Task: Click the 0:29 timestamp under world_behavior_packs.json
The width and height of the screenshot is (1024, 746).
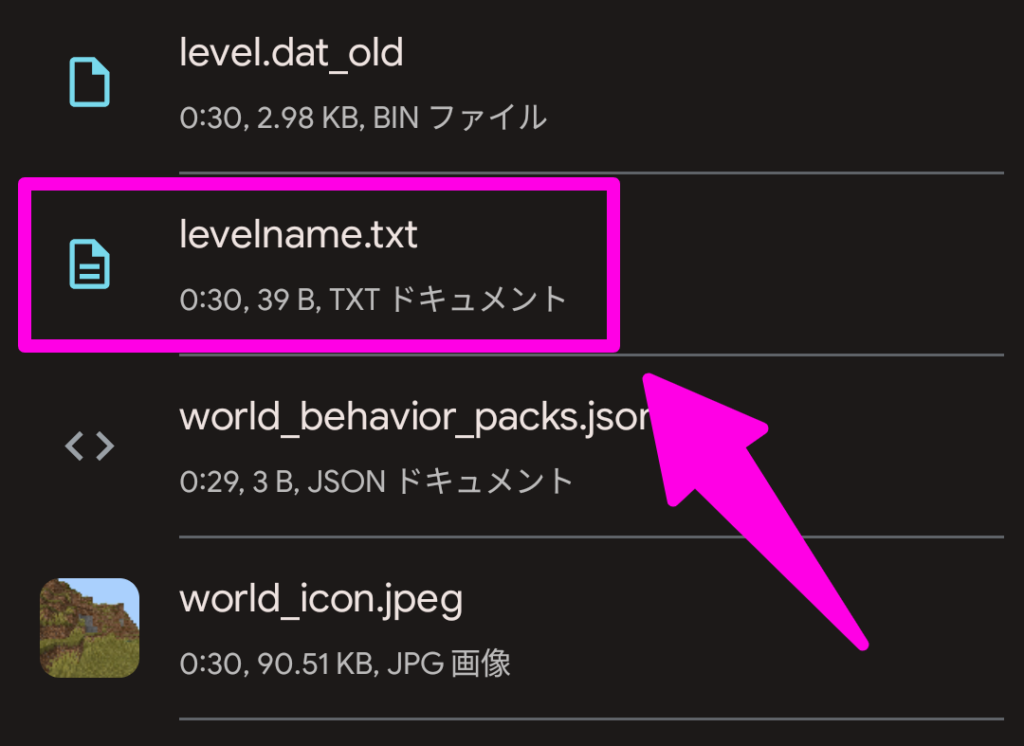Action: point(203,481)
